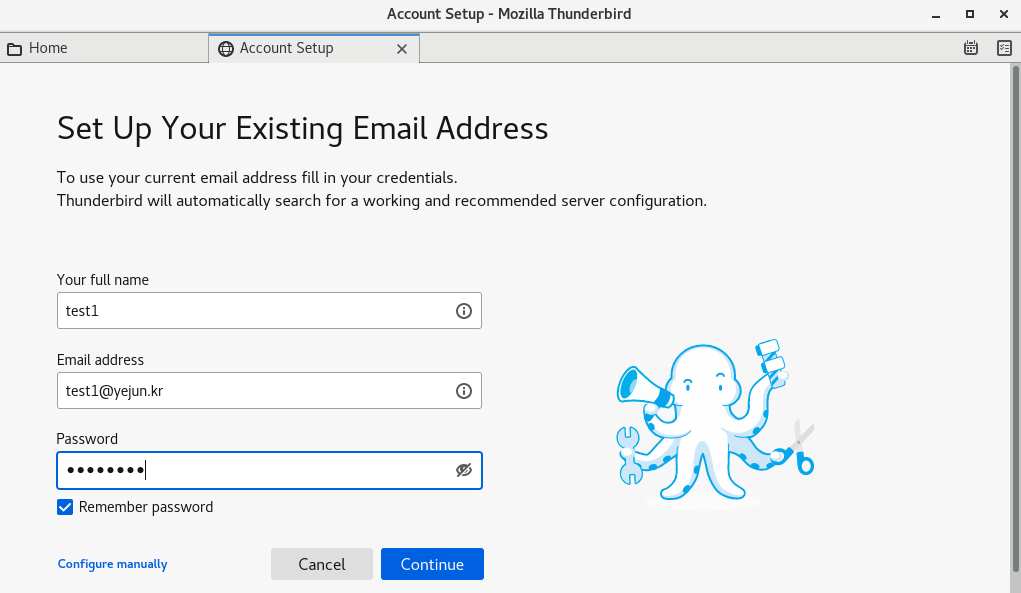Click globe icon on Account Setup tab
This screenshot has width=1021, height=593.
pos(226,49)
